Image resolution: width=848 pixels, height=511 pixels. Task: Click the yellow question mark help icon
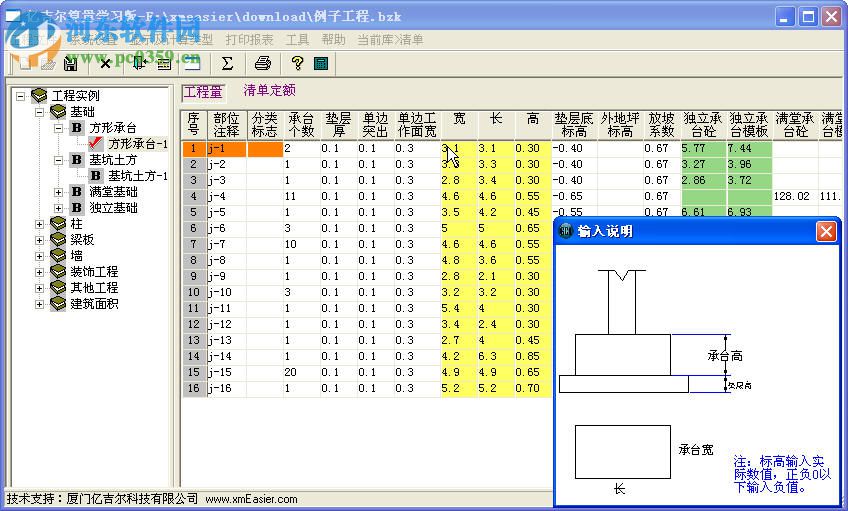(297, 64)
